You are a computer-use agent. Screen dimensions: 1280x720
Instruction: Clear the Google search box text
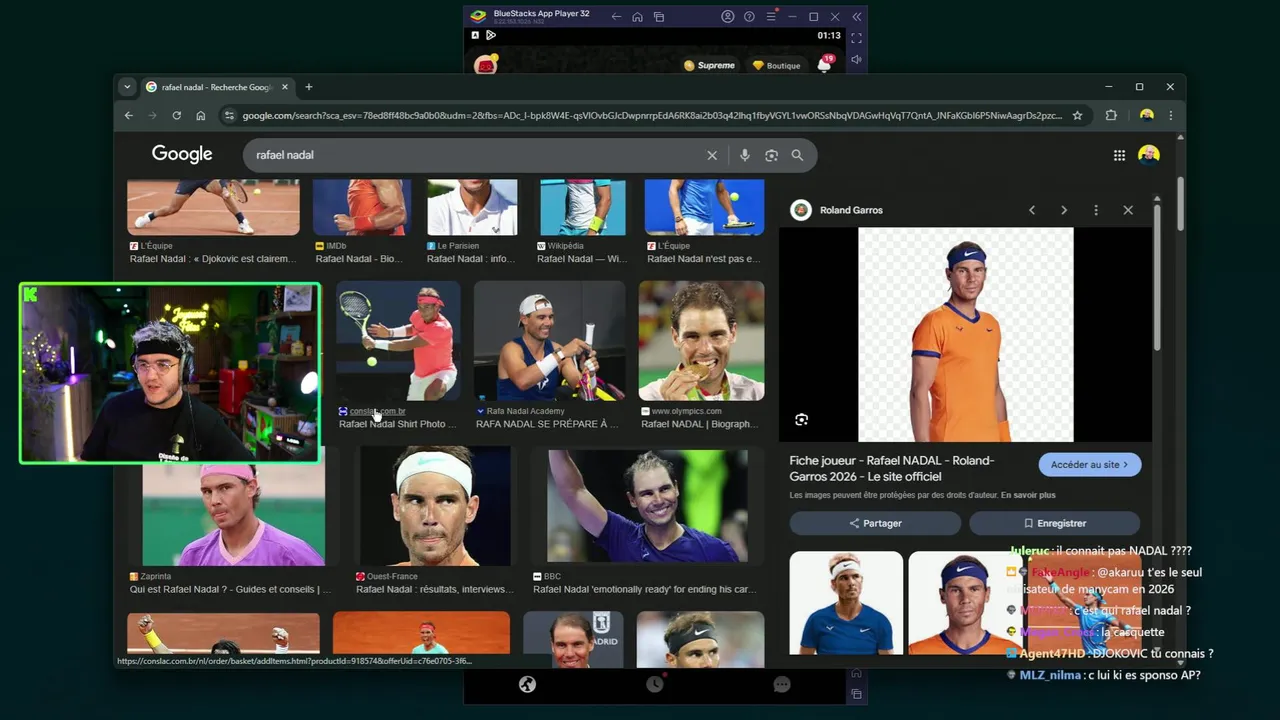(x=712, y=155)
